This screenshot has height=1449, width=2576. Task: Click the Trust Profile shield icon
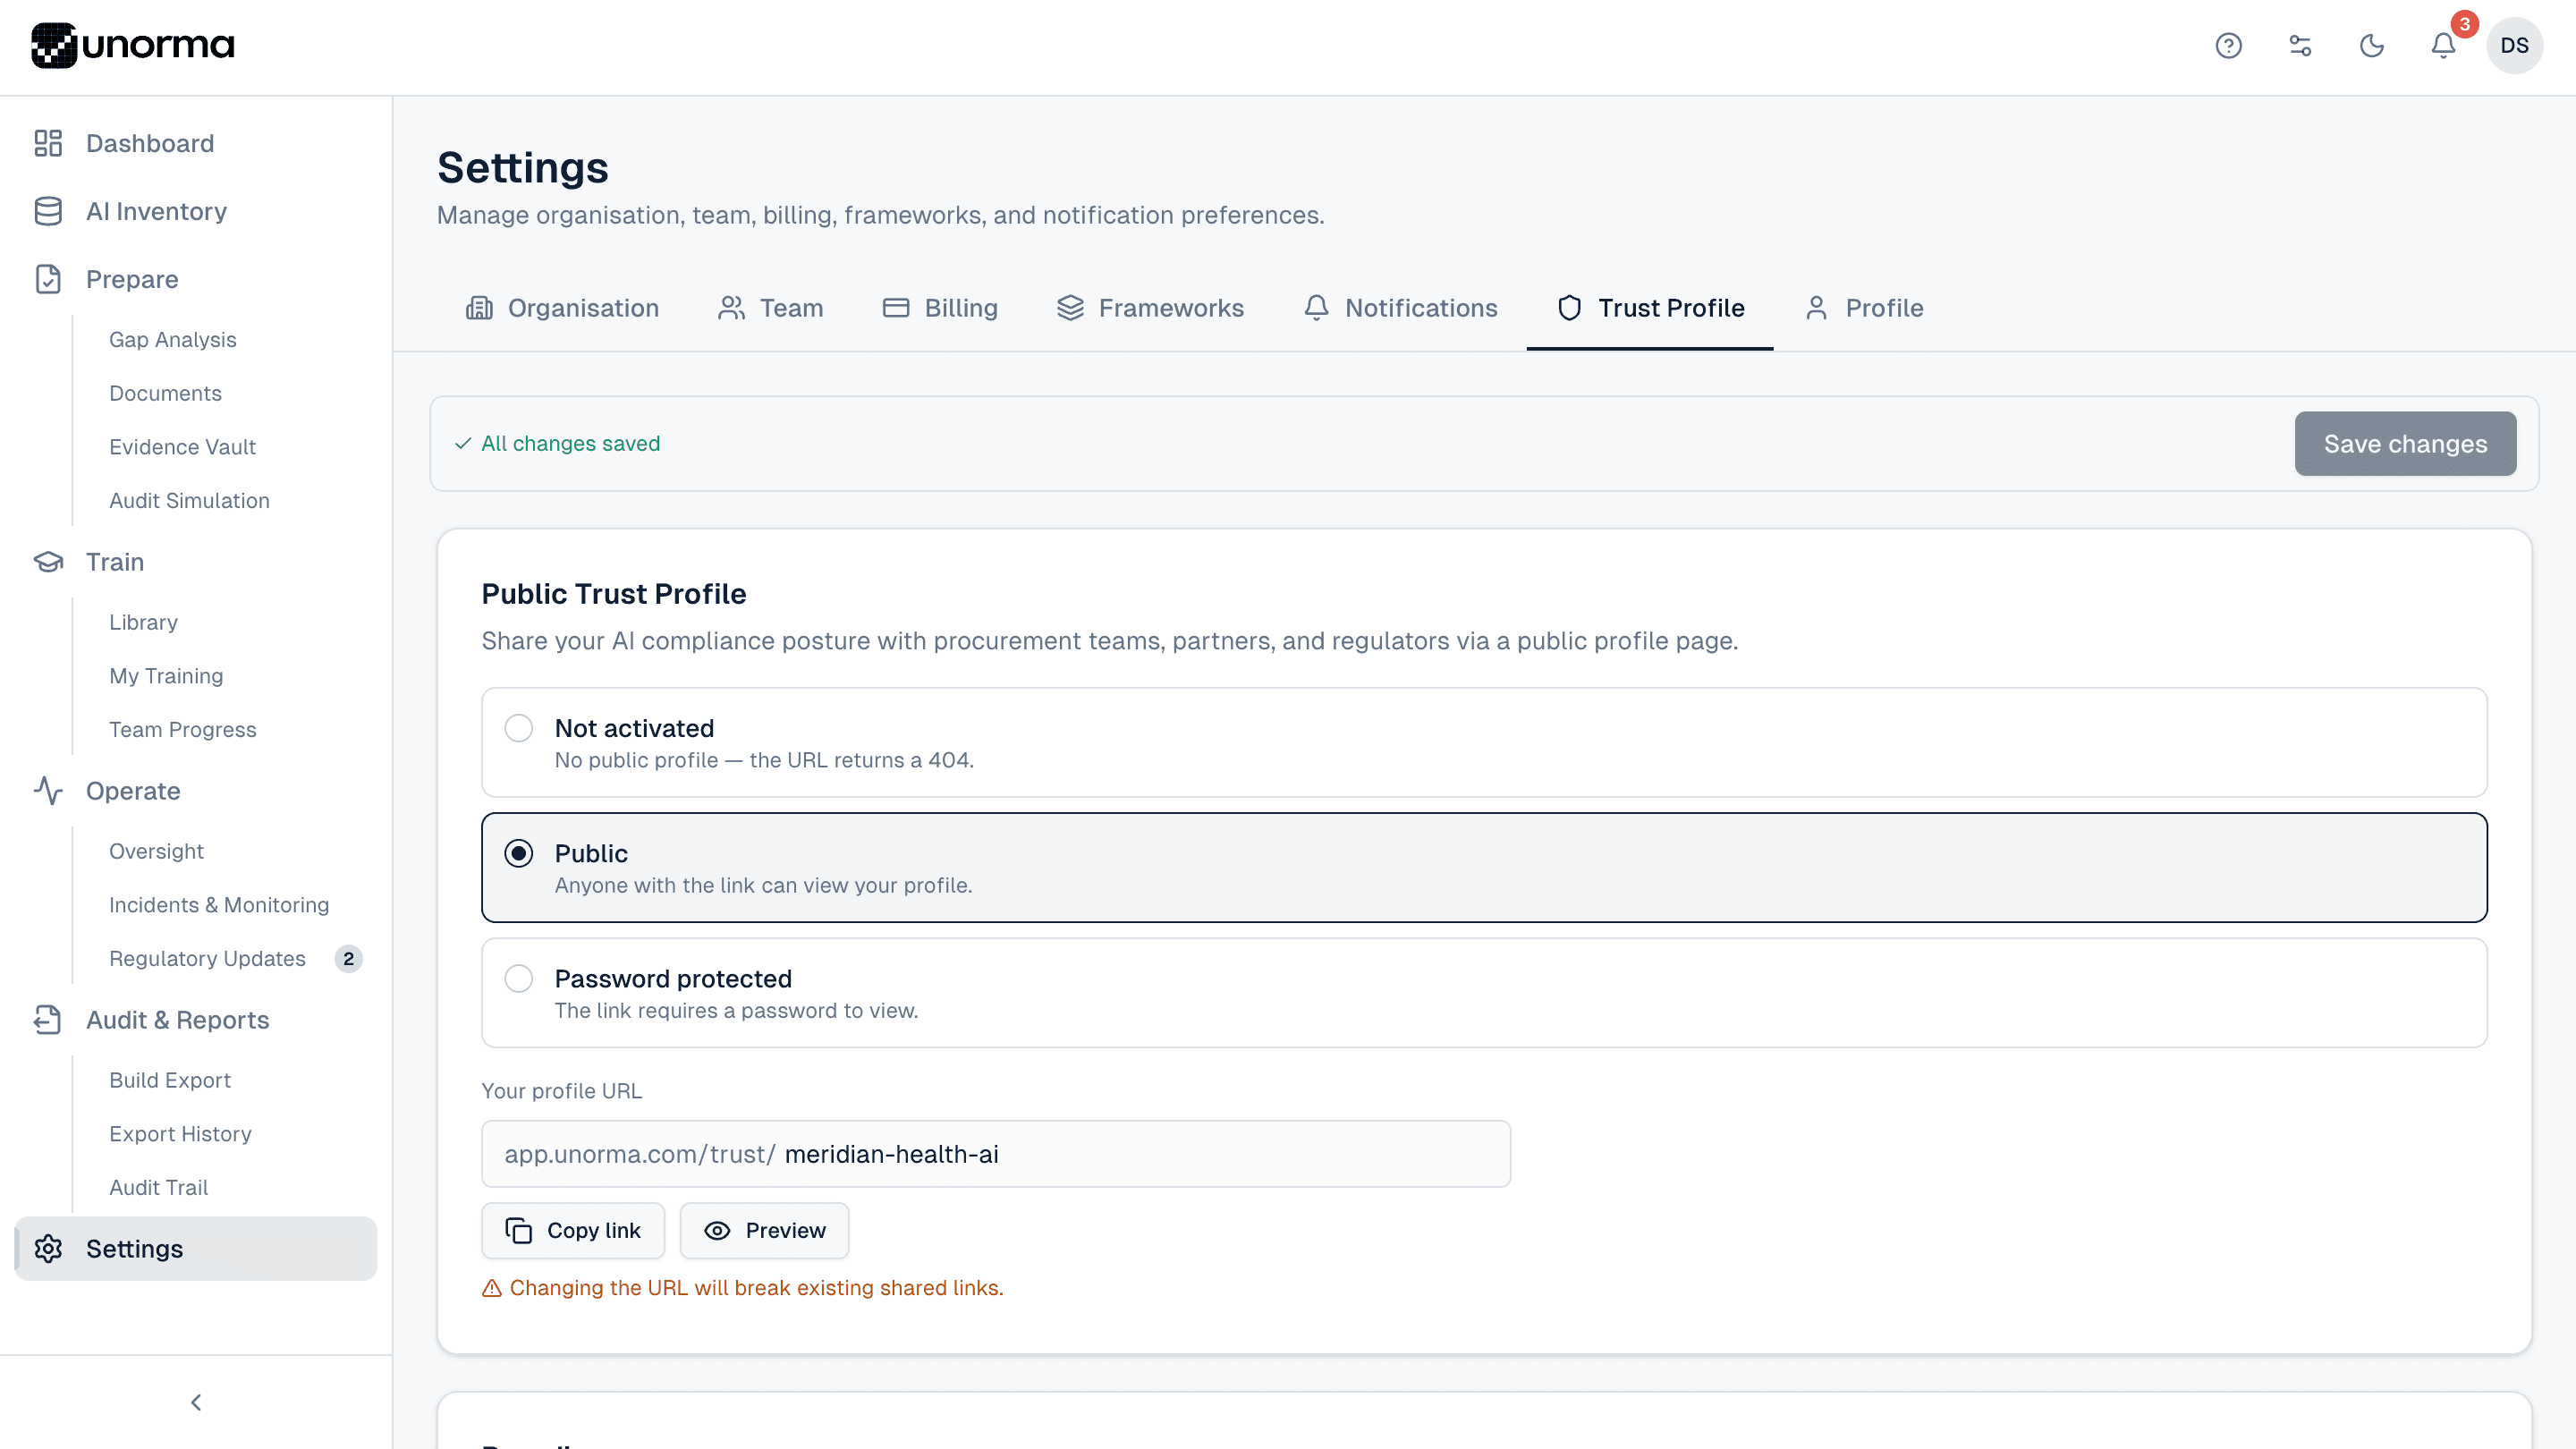[x=1569, y=308]
